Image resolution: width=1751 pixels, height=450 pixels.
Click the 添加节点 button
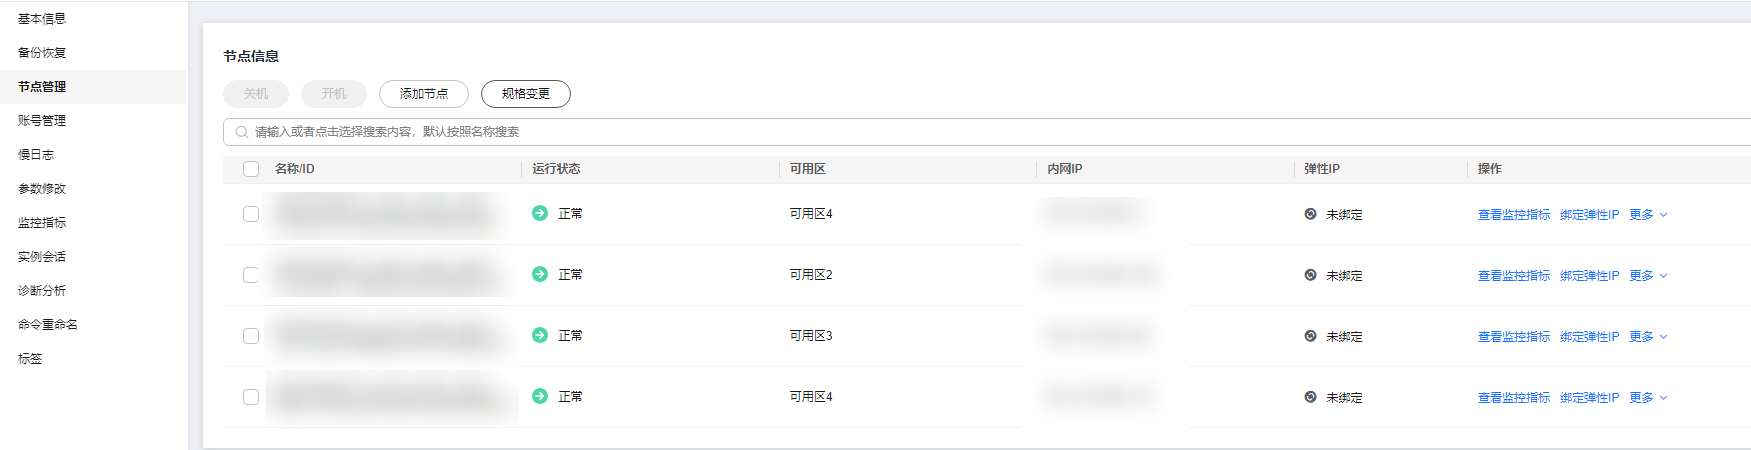(424, 94)
